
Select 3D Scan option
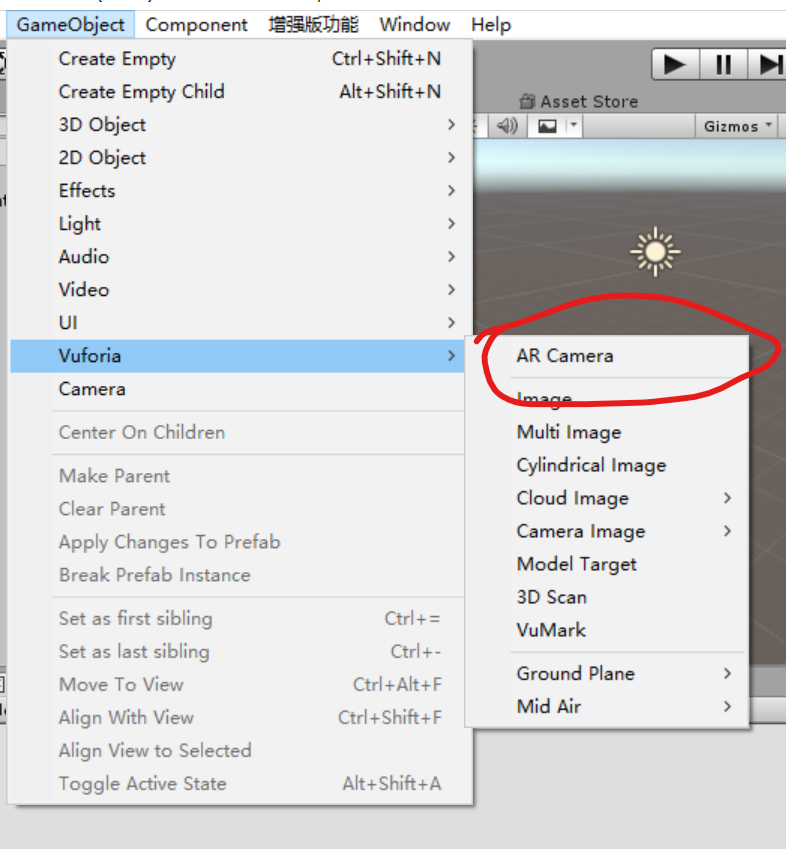click(607, 597)
